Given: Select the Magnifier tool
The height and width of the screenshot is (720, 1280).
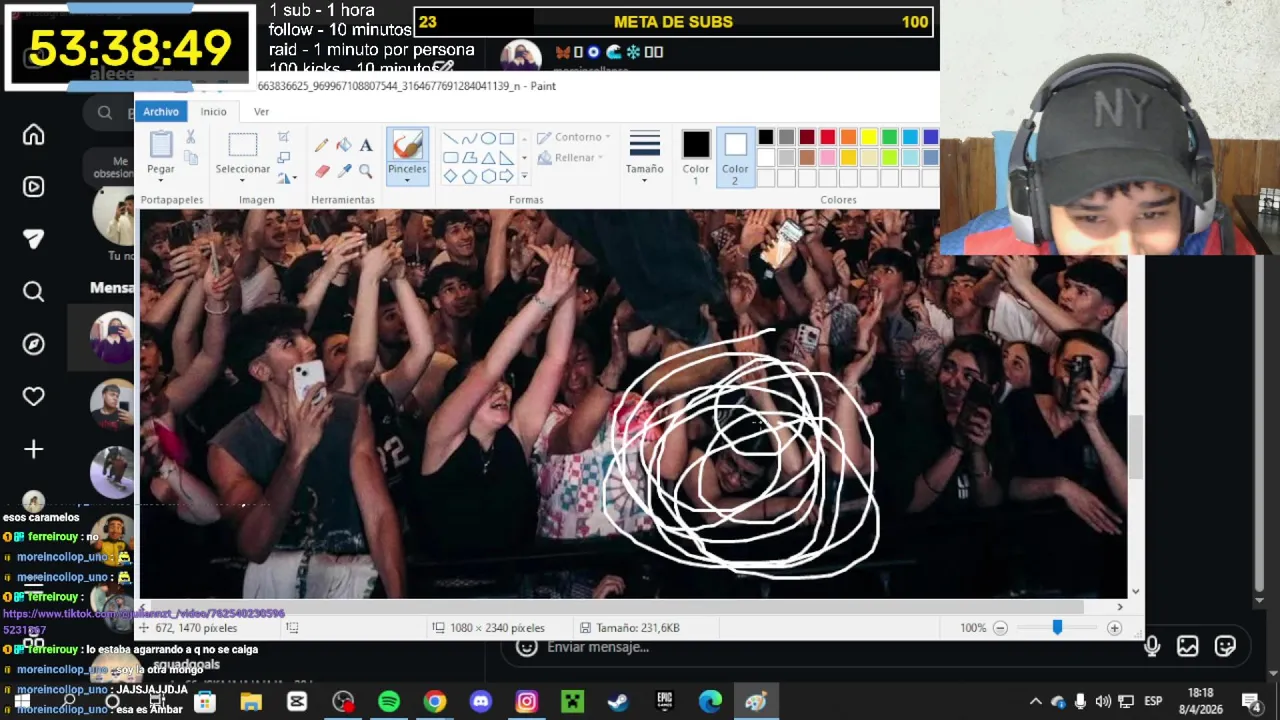Looking at the screenshot, I should click(365, 171).
